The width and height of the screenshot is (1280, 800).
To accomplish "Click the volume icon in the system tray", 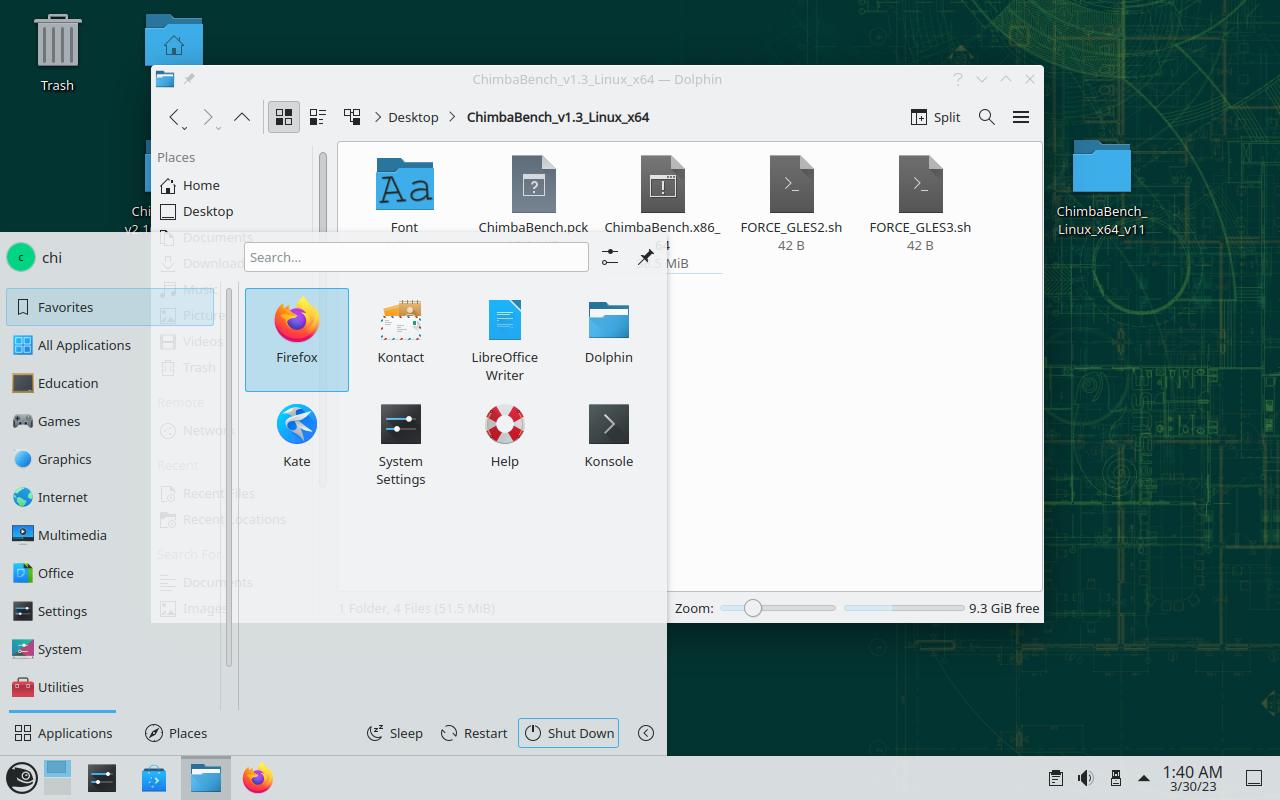I will pos(1085,778).
